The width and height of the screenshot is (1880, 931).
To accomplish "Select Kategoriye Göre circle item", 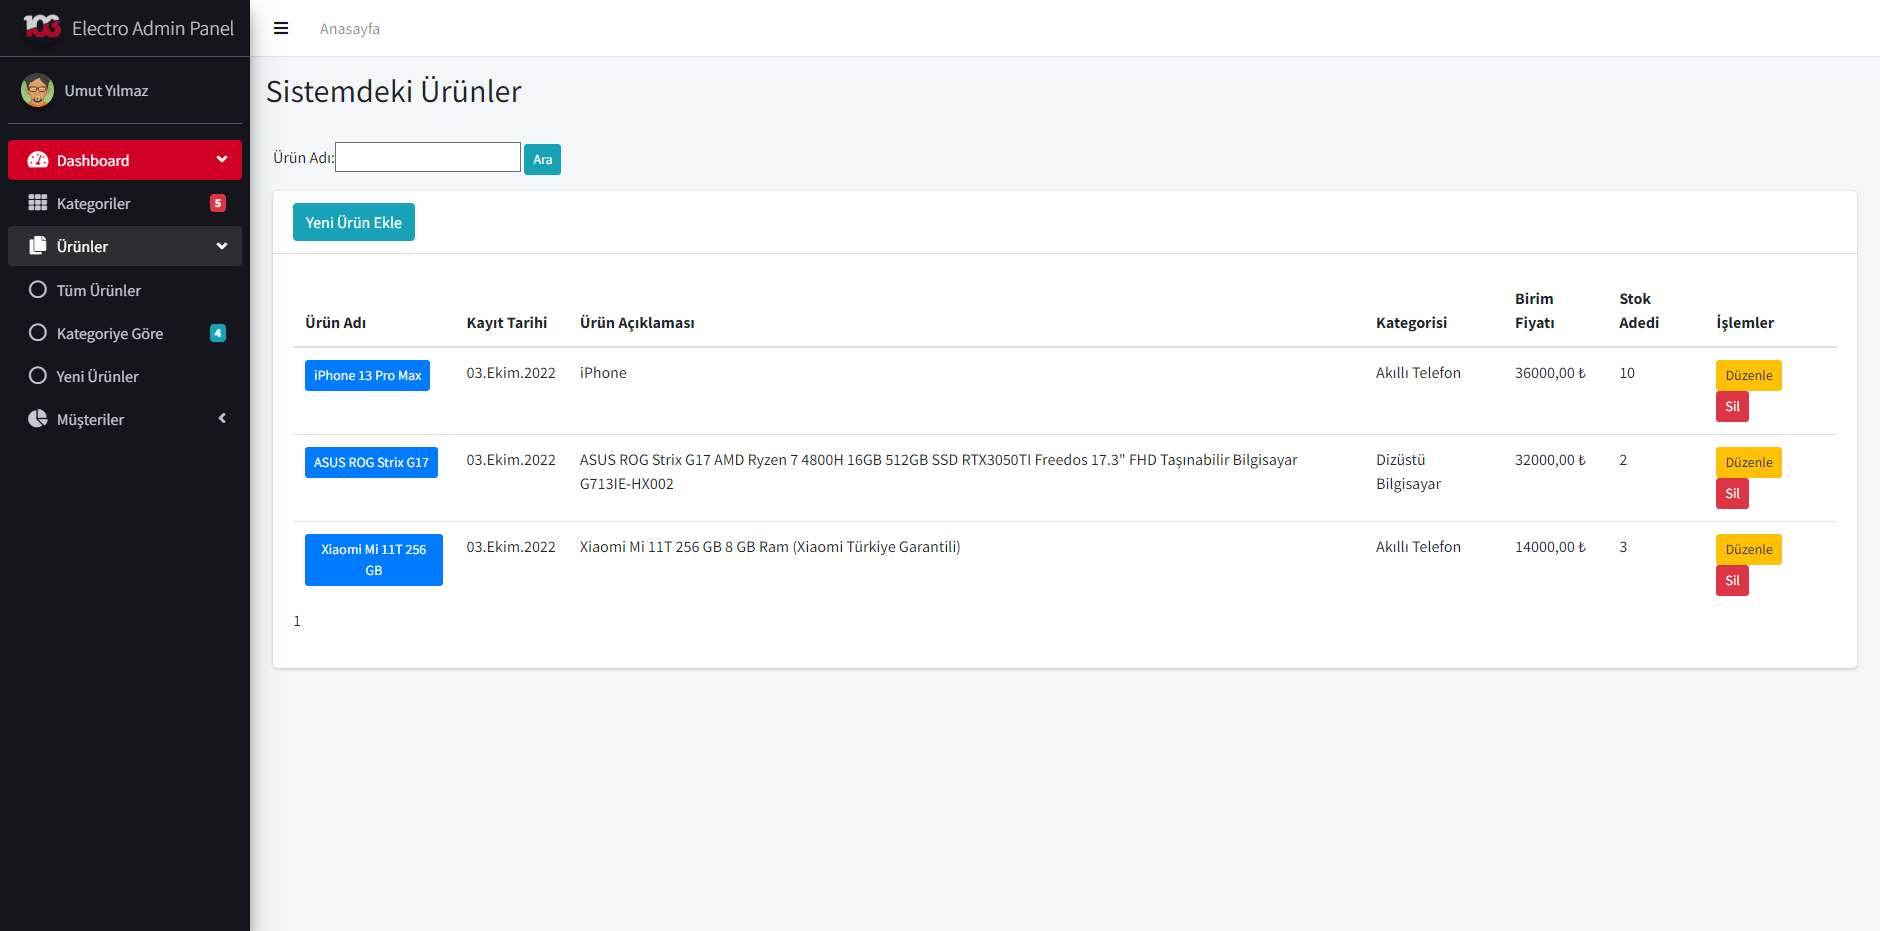I will [x=38, y=333].
